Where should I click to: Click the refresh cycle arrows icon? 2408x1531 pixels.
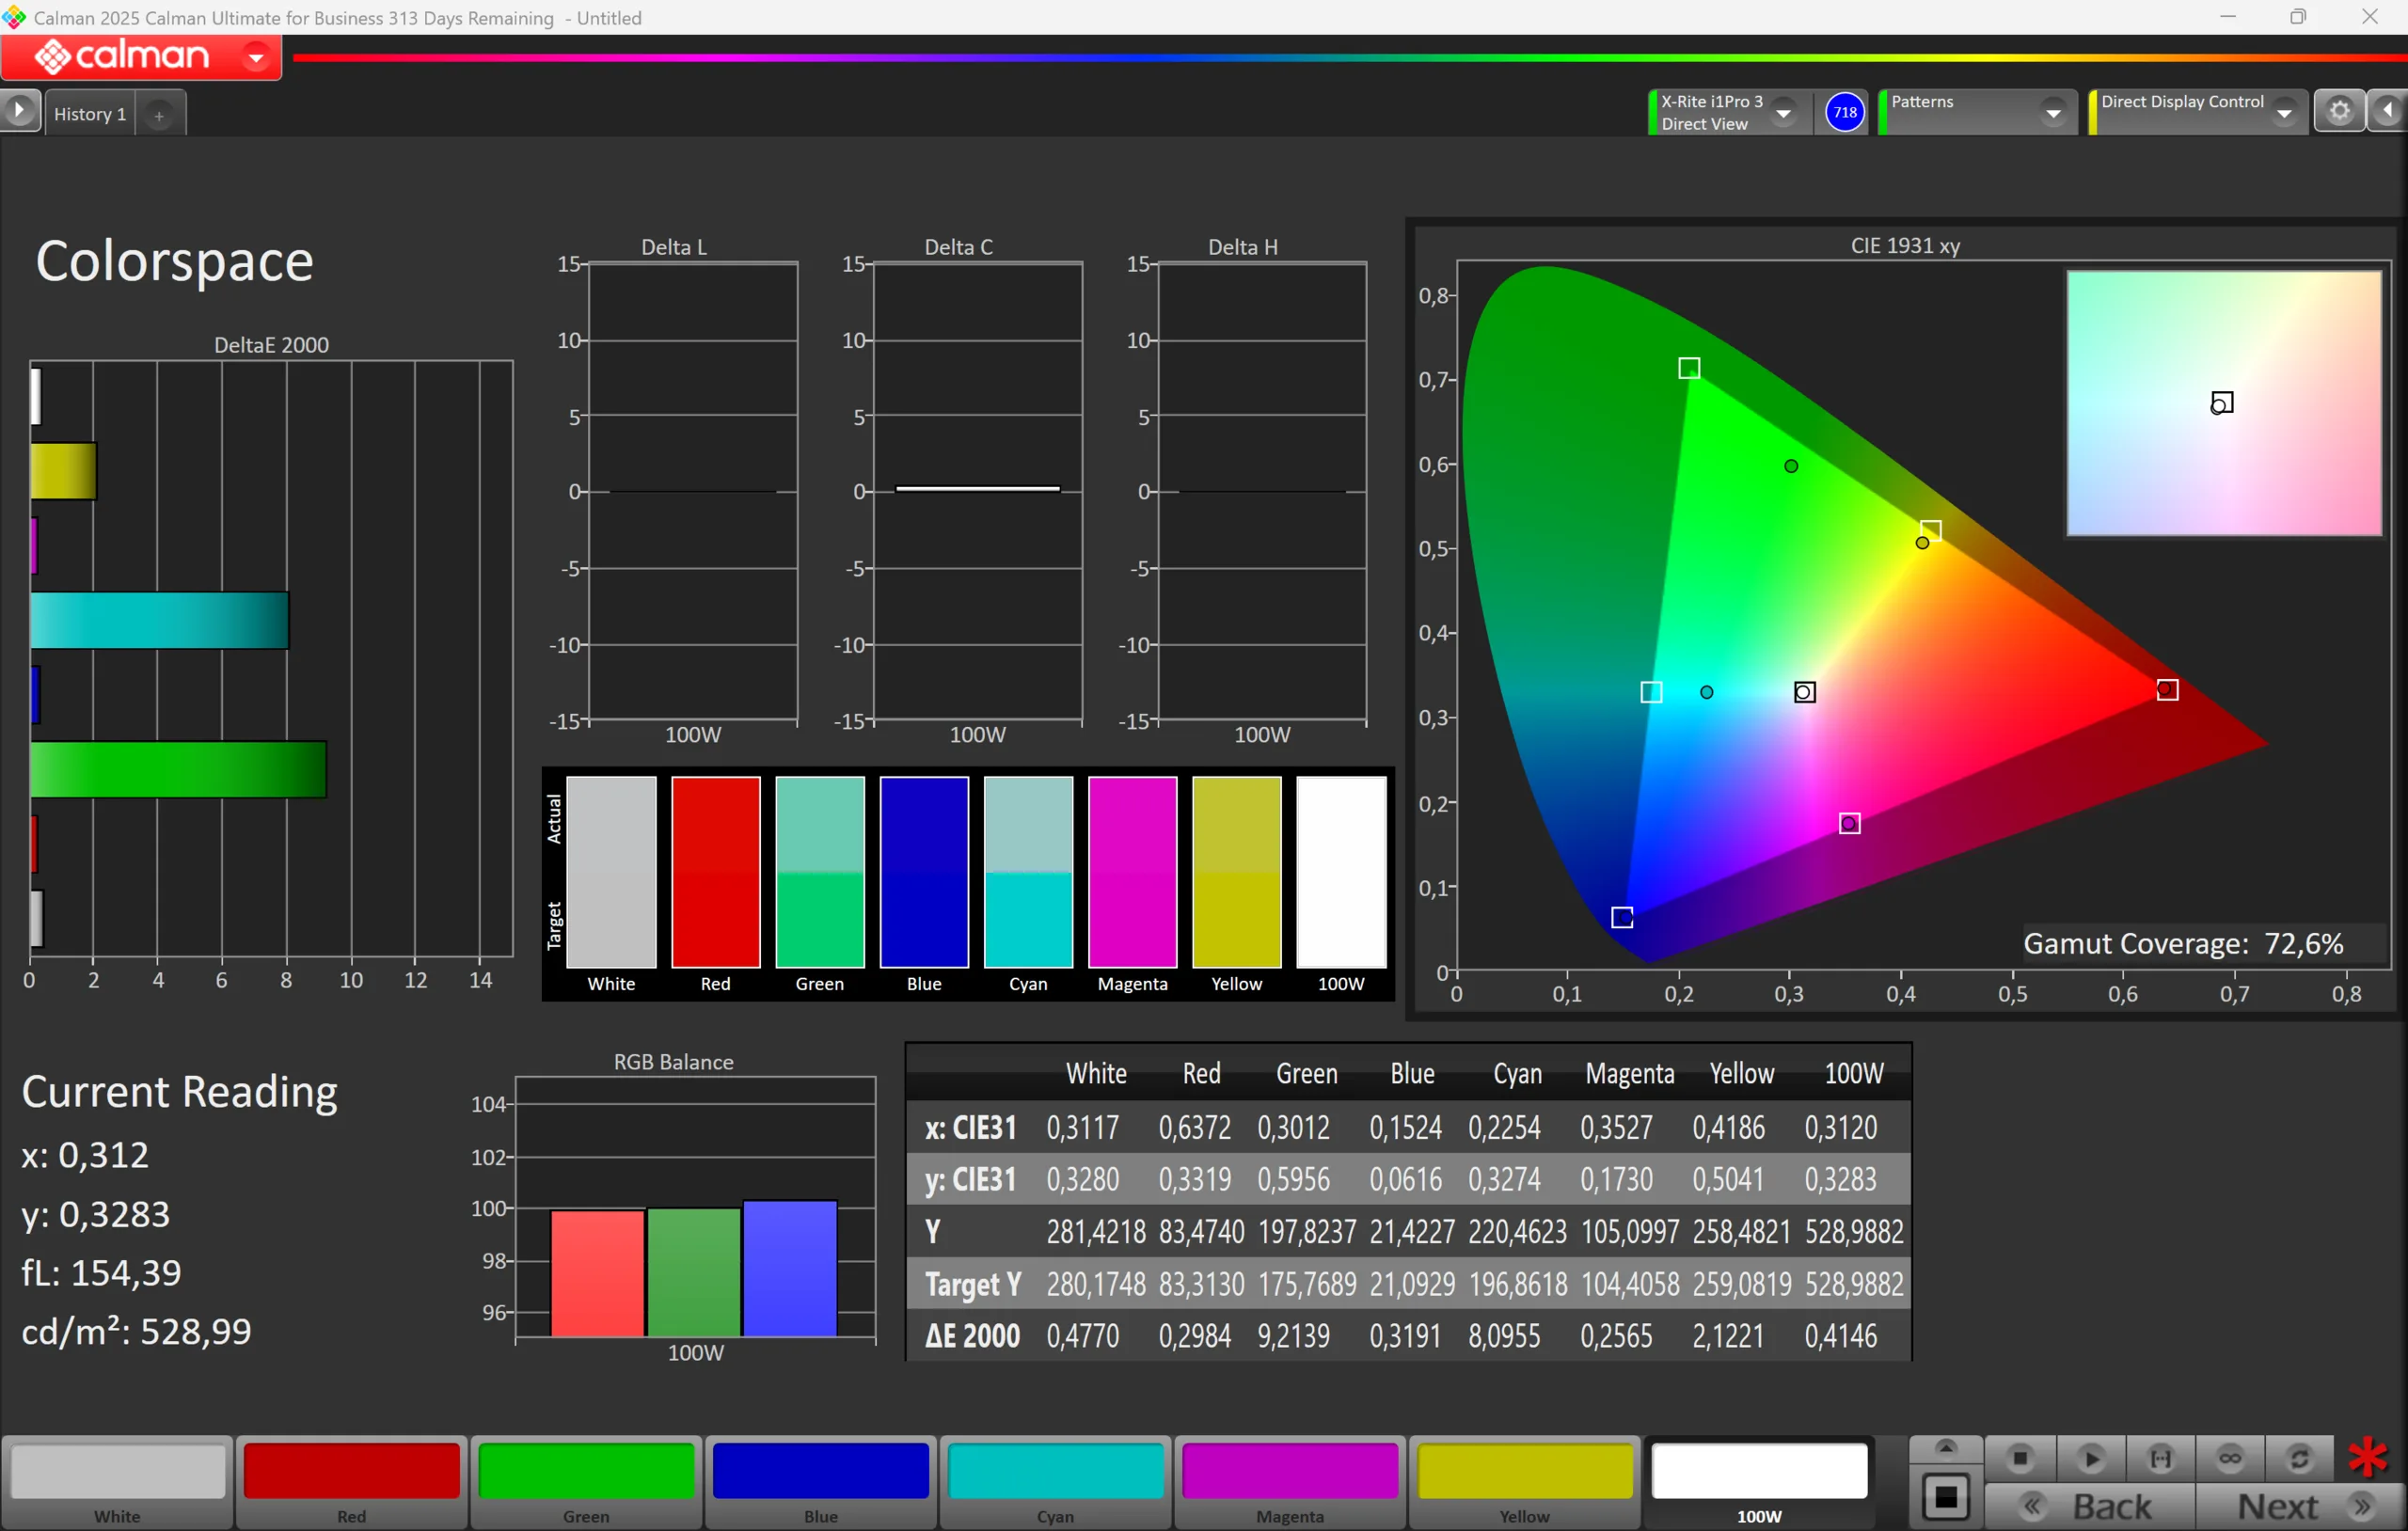coord(2299,1459)
